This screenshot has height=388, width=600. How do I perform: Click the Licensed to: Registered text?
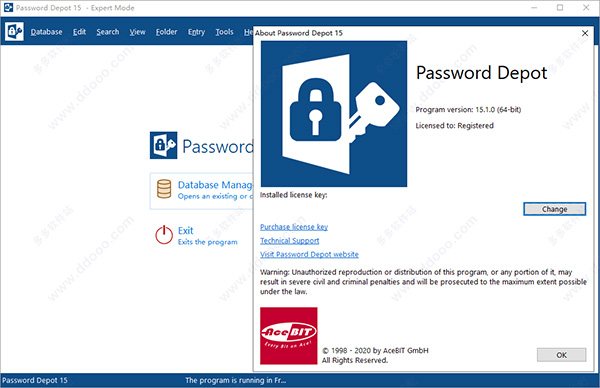pos(455,126)
